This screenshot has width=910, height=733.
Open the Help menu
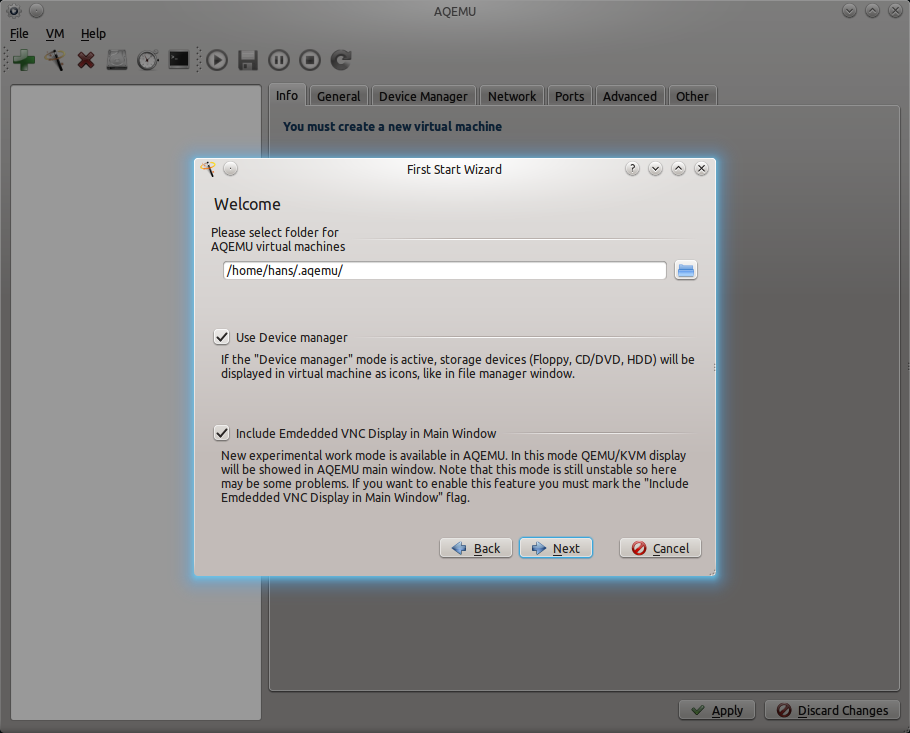coord(93,34)
